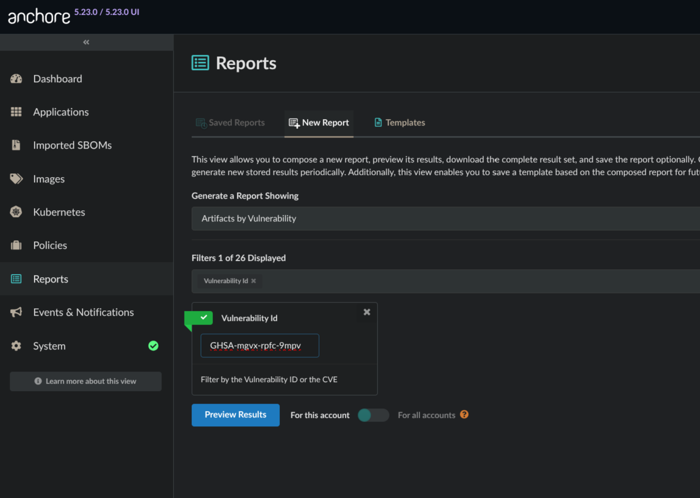The height and width of the screenshot is (498, 700).
Task: Open the Artifacts by Vulnerability dropdown
Action: click(x=445, y=218)
